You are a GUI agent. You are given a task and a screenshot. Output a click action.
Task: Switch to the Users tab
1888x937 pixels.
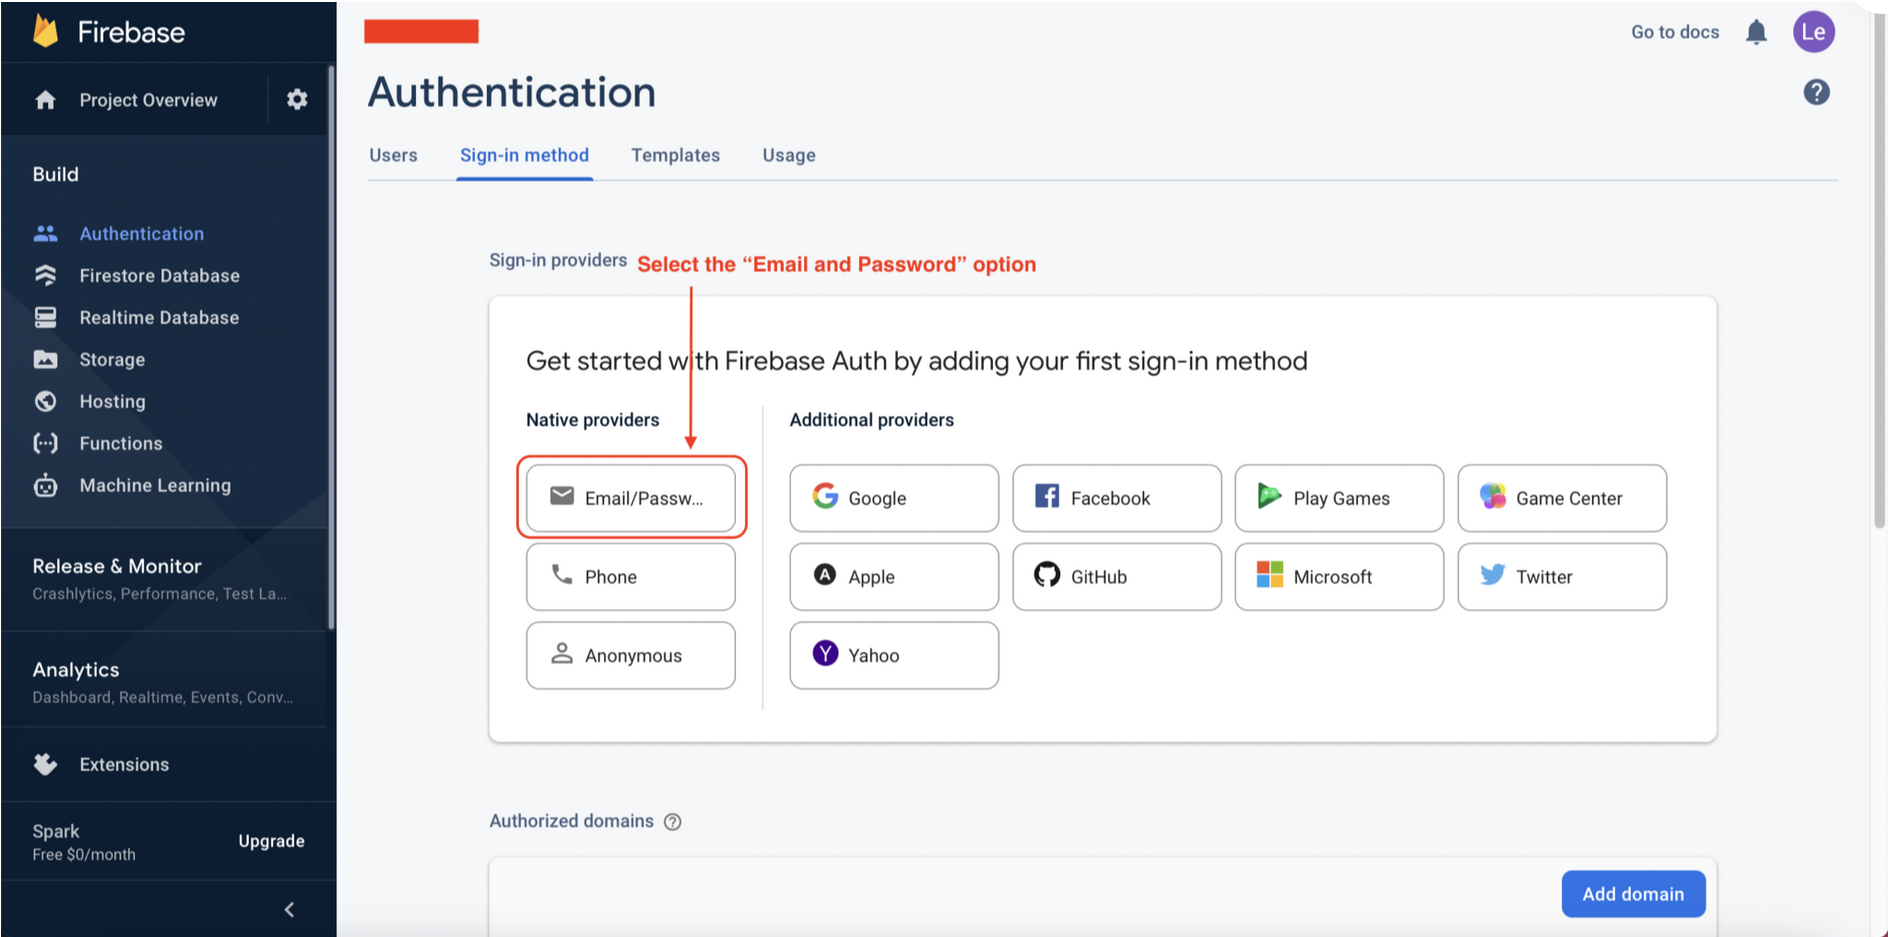point(393,155)
